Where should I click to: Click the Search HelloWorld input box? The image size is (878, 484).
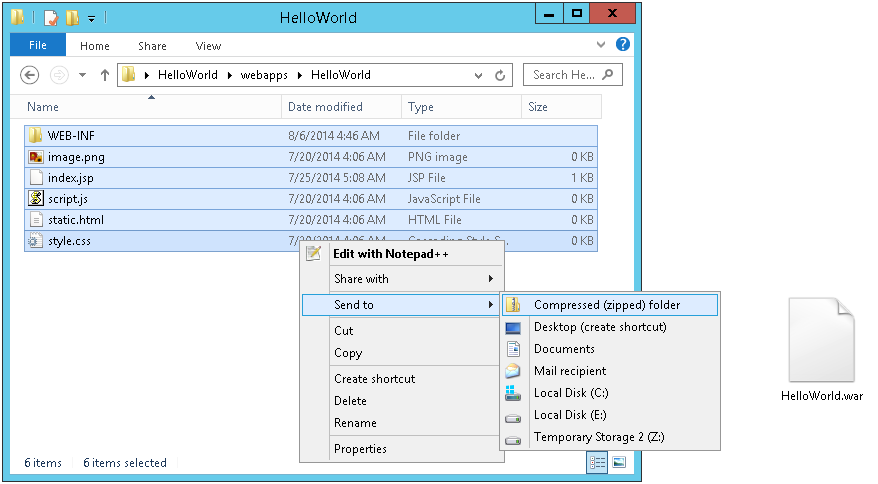click(x=565, y=75)
